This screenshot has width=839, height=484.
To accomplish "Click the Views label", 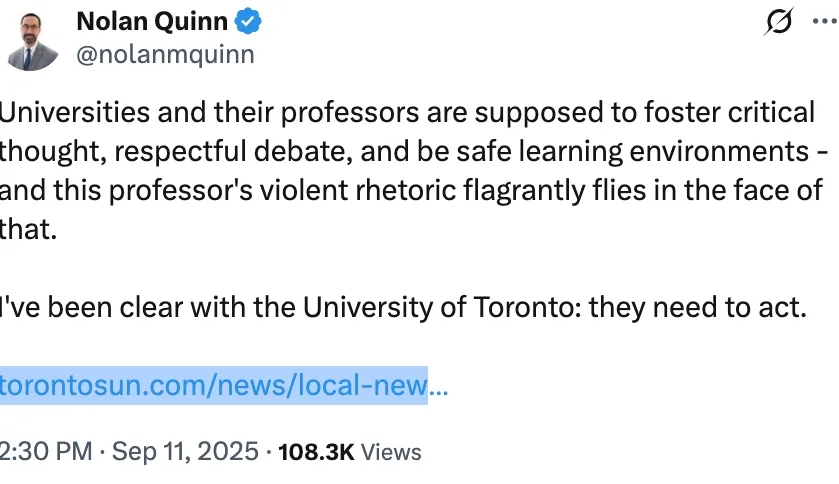I will 391,451.
